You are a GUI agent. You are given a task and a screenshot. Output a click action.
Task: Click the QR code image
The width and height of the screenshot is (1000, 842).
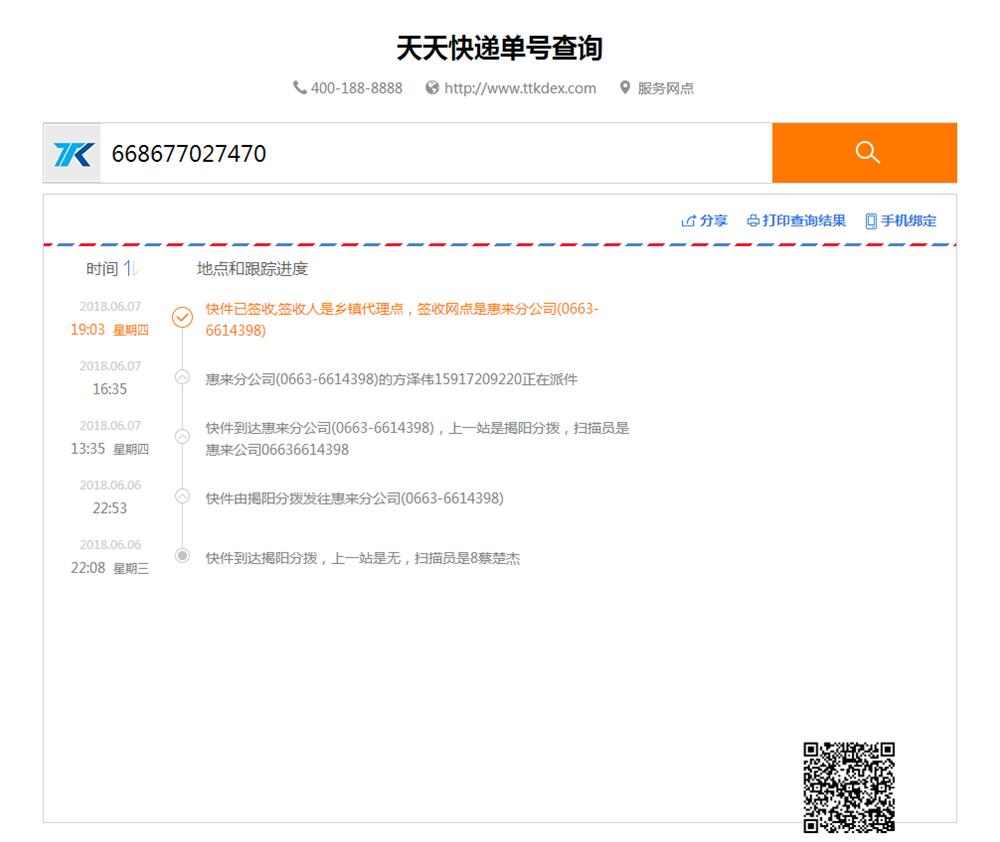pyautogui.click(x=849, y=787)
